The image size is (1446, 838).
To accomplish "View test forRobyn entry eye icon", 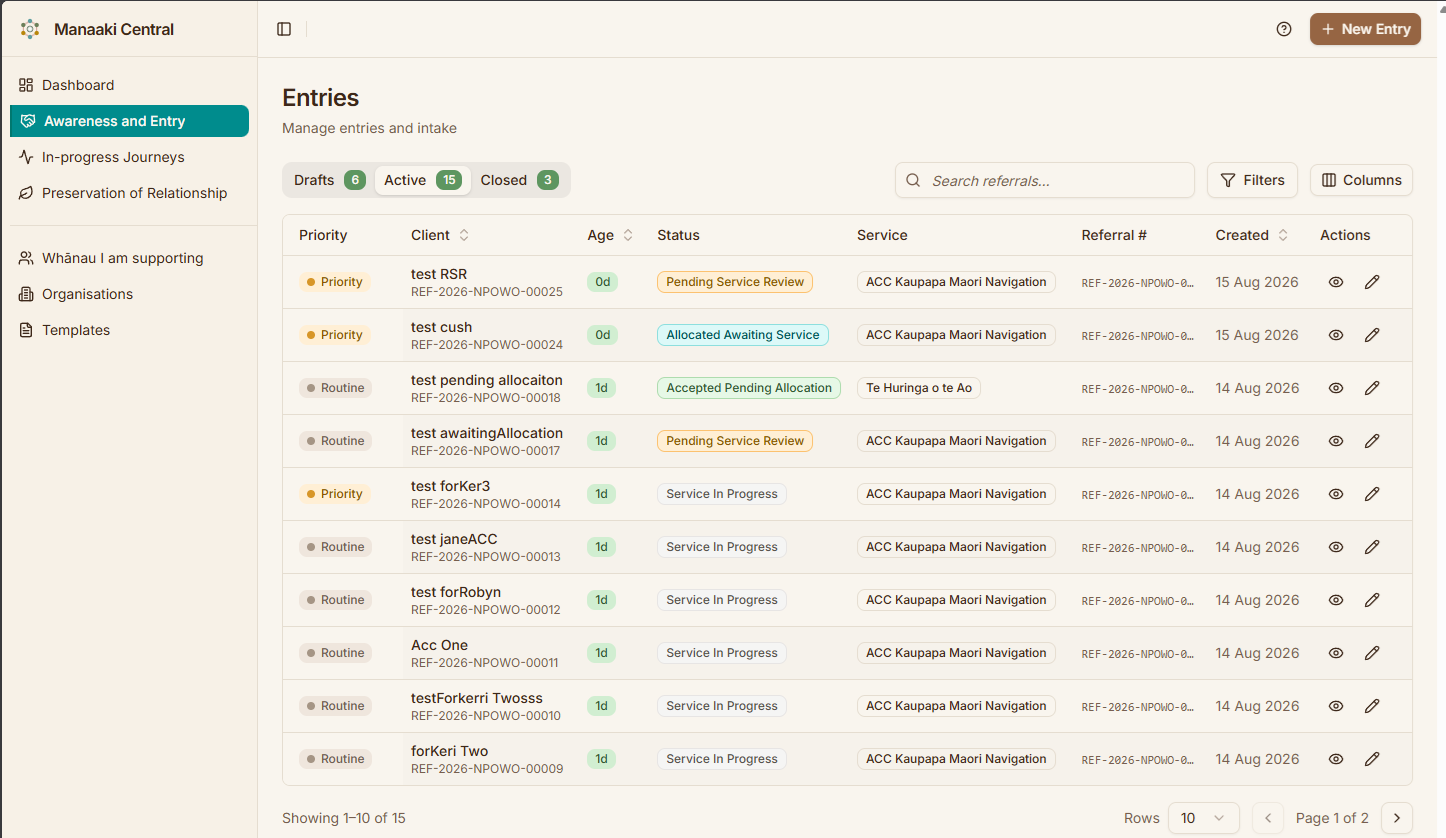I will [1336, 600].
